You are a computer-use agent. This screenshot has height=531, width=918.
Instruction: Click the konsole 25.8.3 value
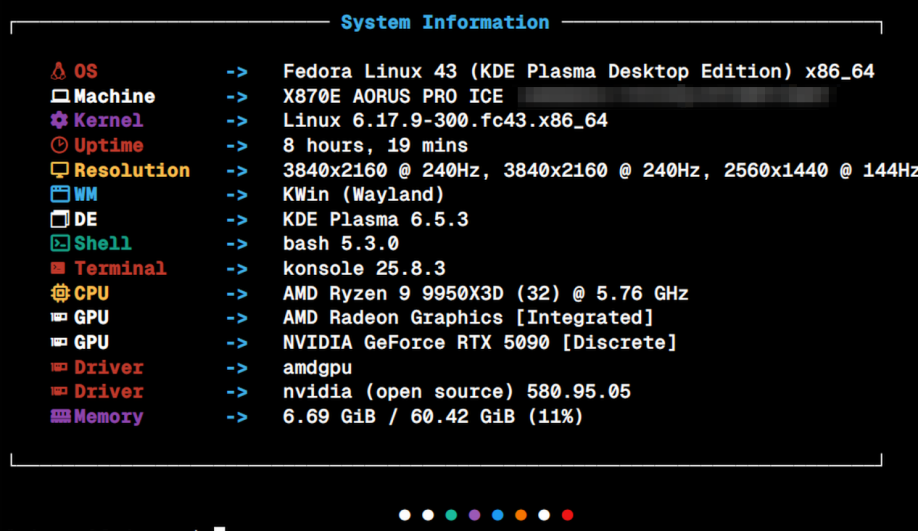(x=364, y=269)
